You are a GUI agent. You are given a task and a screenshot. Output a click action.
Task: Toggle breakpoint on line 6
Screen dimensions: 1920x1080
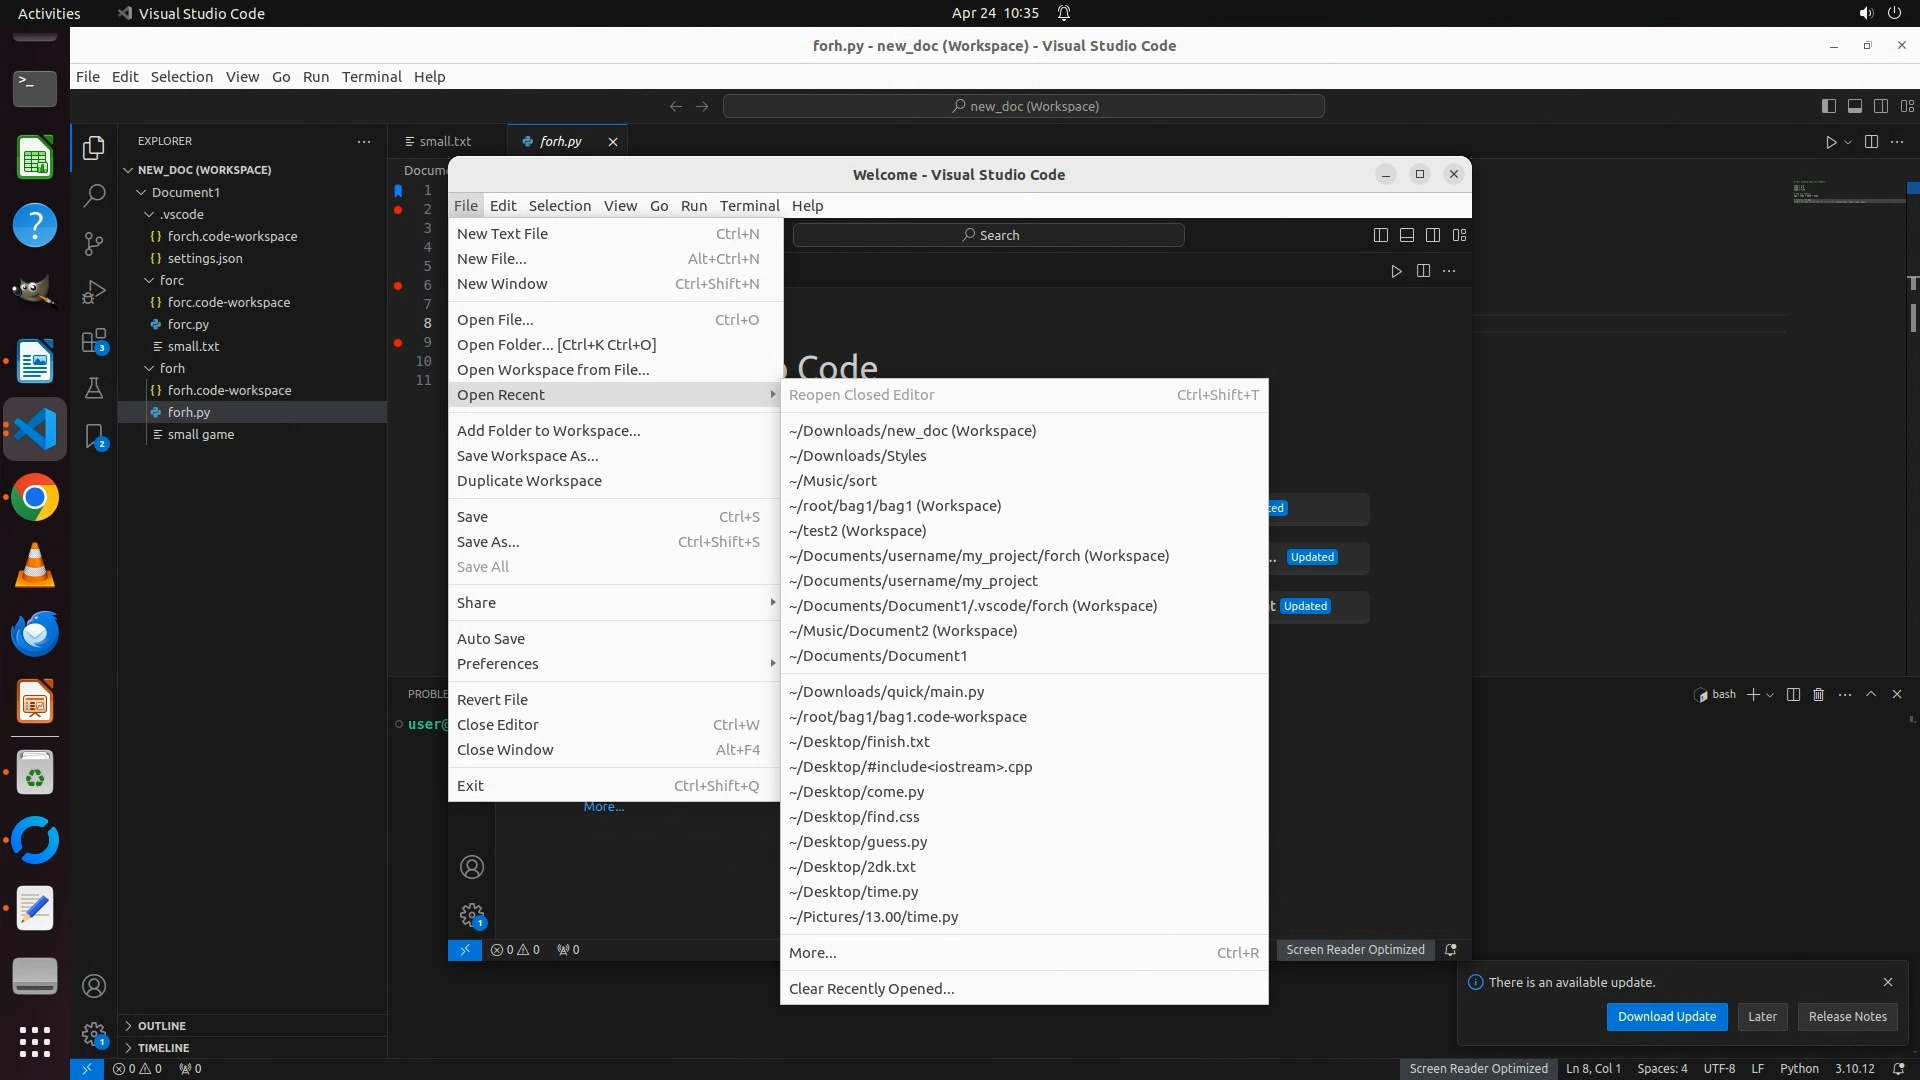(x=398, y=285)
